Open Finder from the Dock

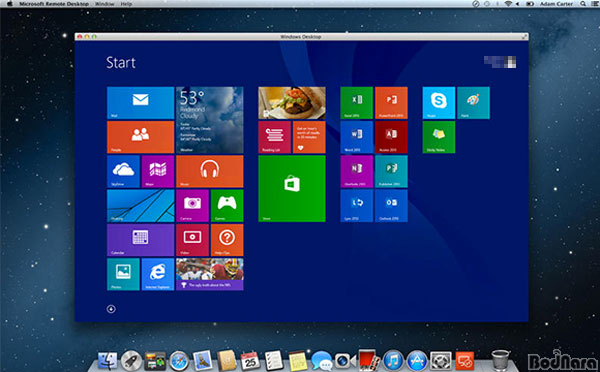pyautogui.click(x=108, y=361)
